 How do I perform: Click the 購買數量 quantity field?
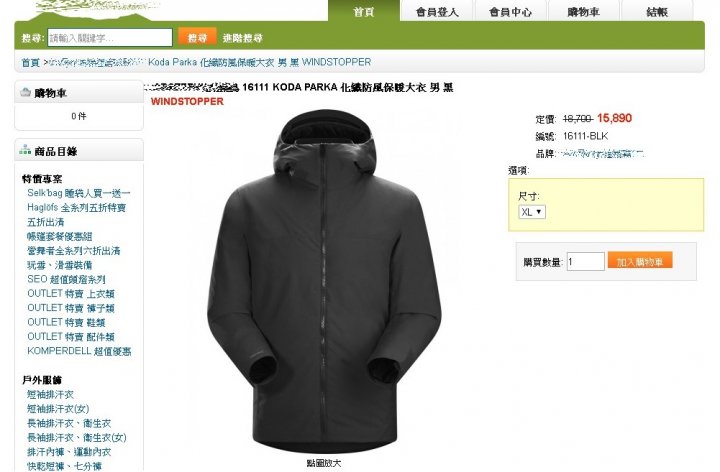585,262
